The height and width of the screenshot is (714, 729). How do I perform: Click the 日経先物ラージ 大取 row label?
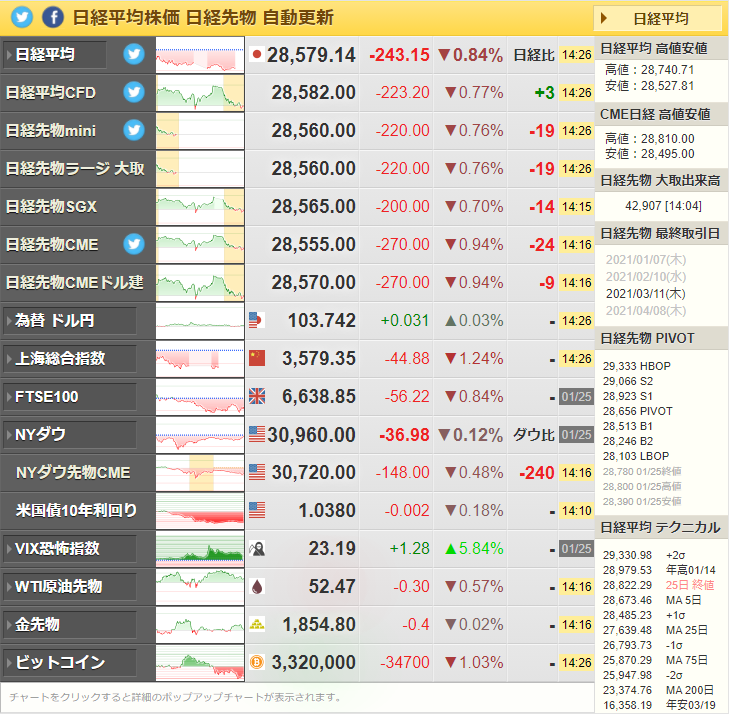coord(75,168)
